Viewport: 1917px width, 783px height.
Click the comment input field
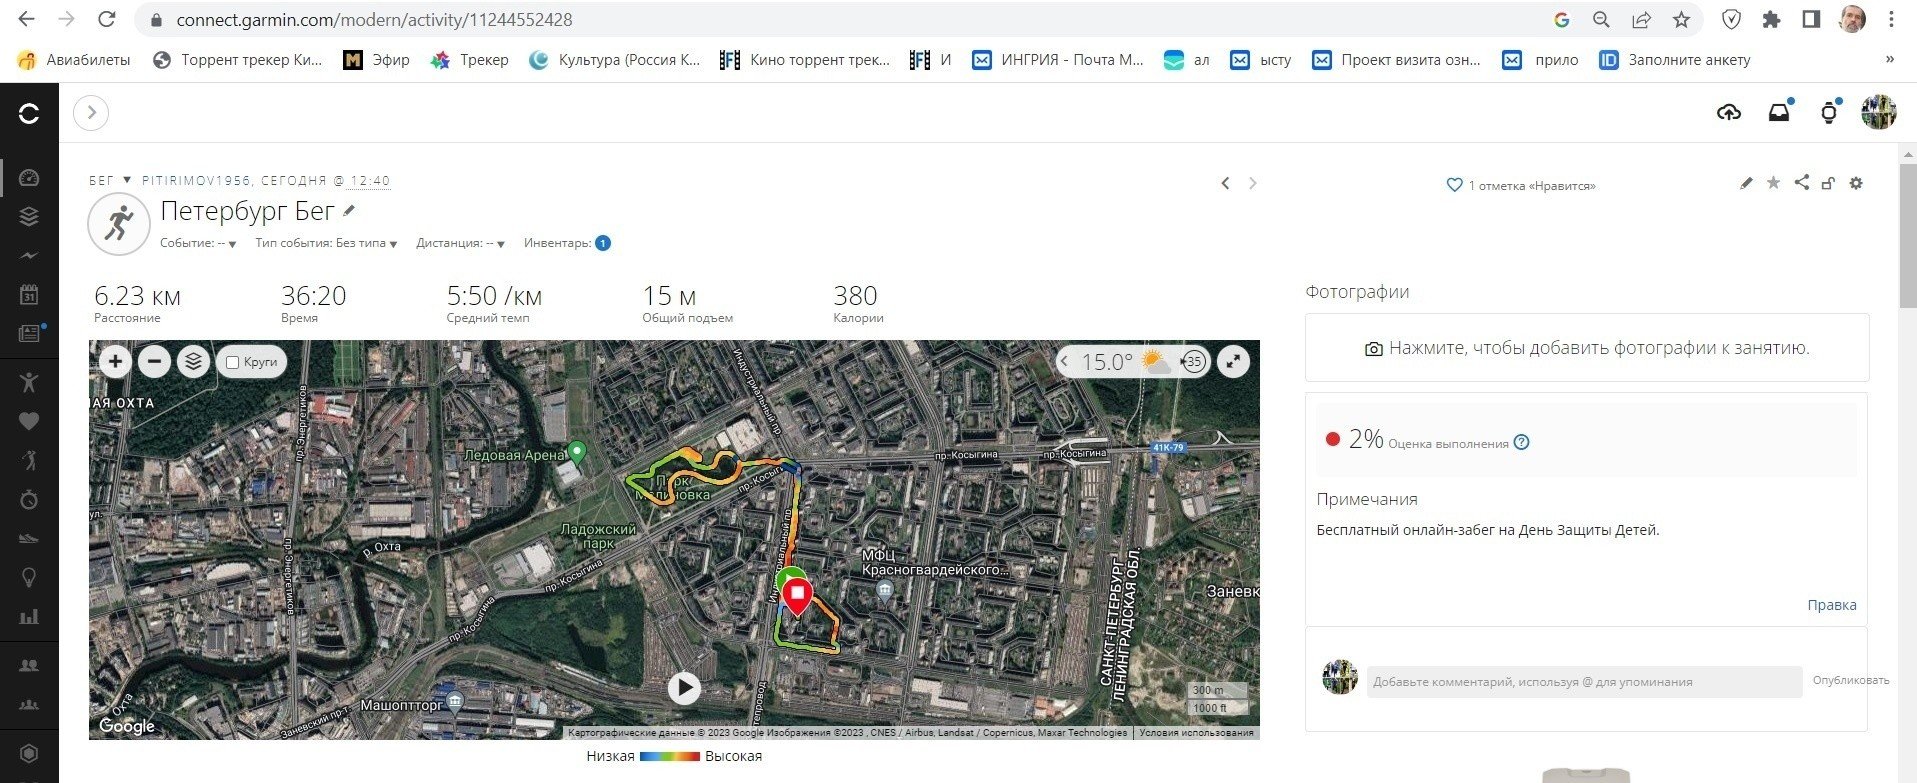tap(1584, 682)
